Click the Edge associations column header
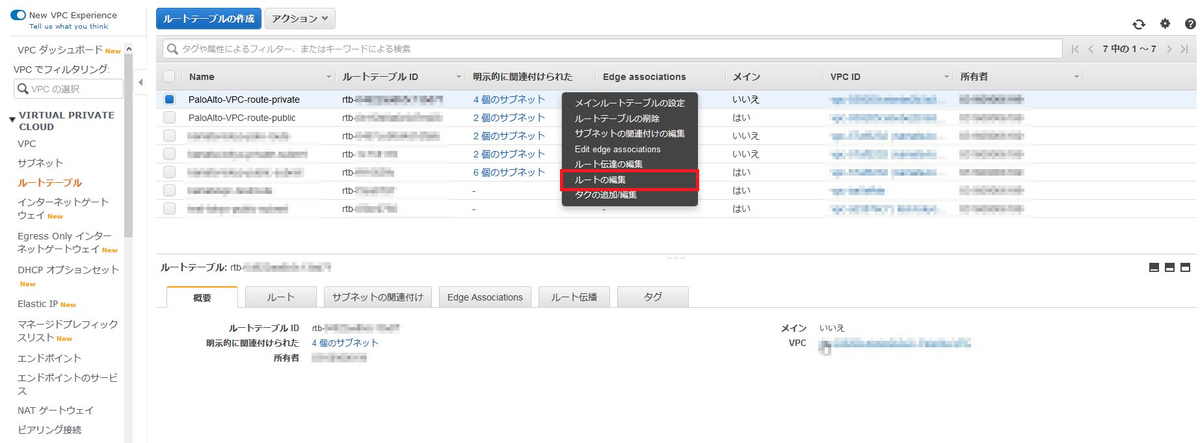Viewport: 1200px width, 443px height. pos(644,77)
